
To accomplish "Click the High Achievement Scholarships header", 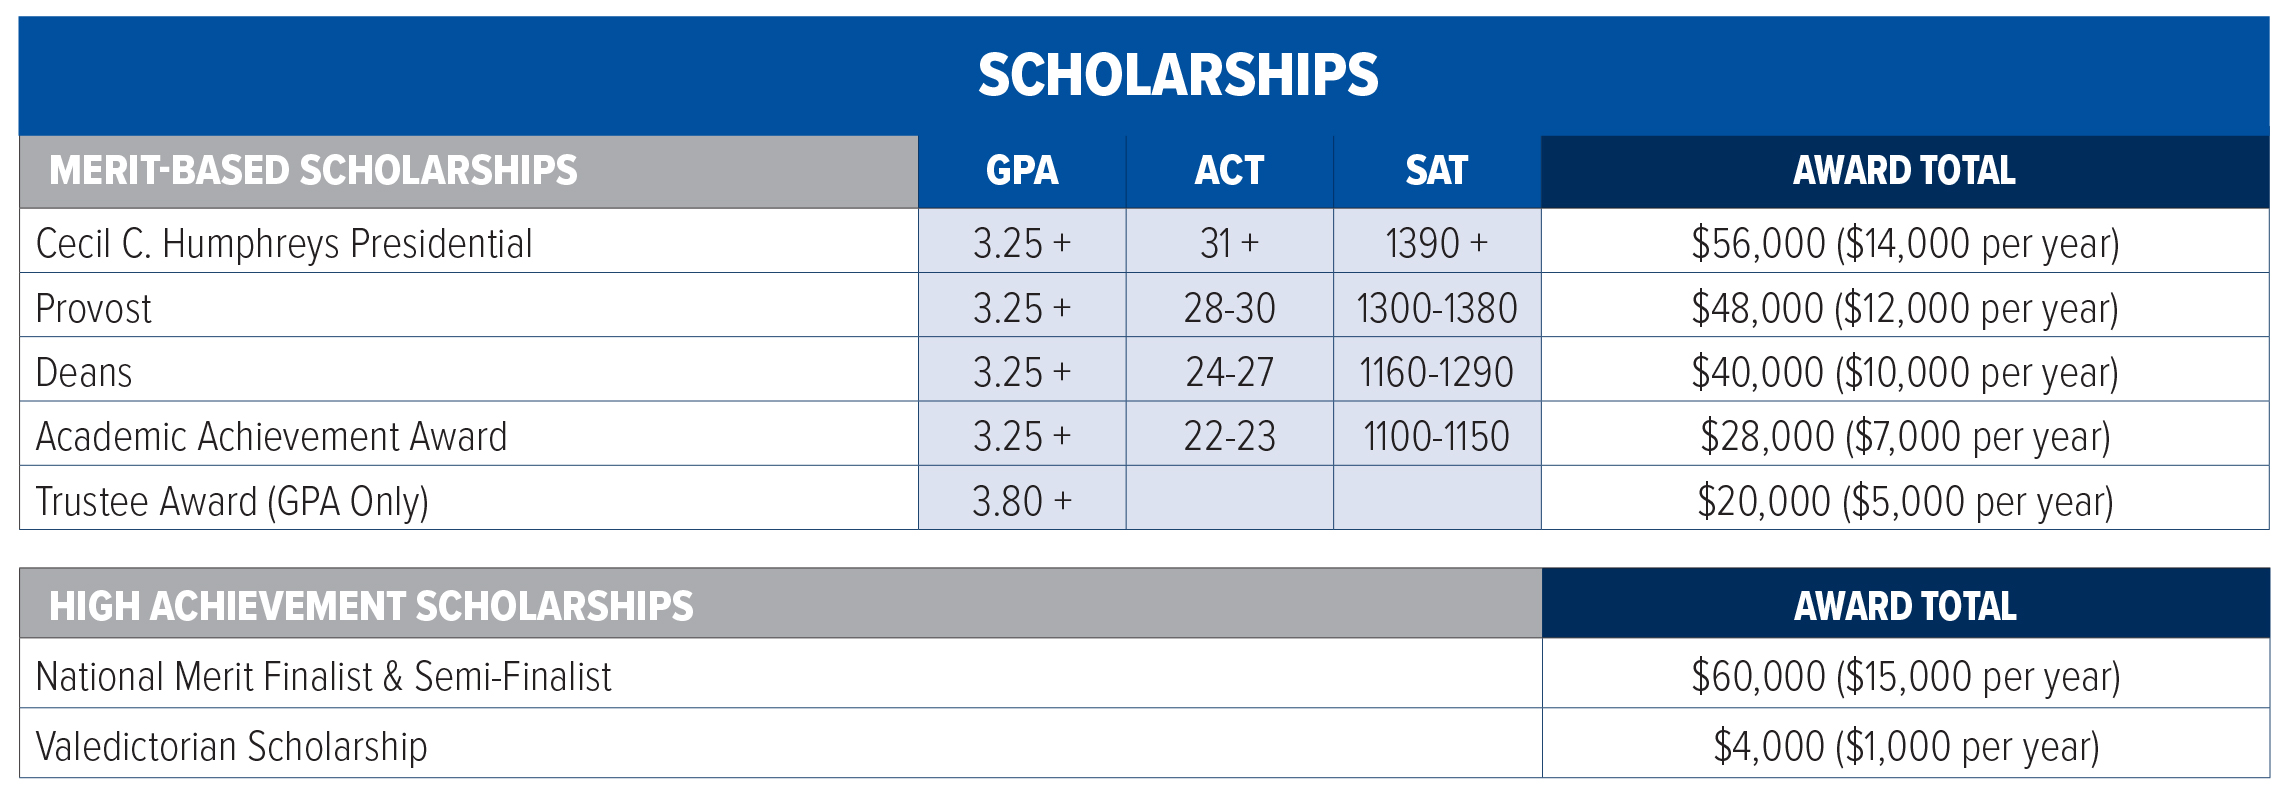I will pyautogui.click(x=371, y=606).
